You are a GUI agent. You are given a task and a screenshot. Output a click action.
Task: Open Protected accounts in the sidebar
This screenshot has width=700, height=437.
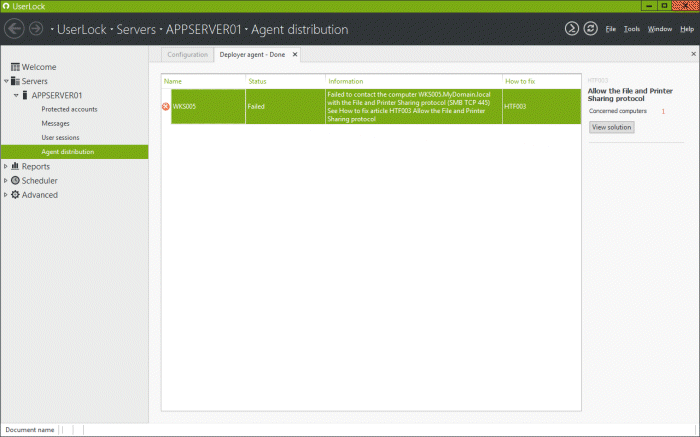tap(69, 109)
